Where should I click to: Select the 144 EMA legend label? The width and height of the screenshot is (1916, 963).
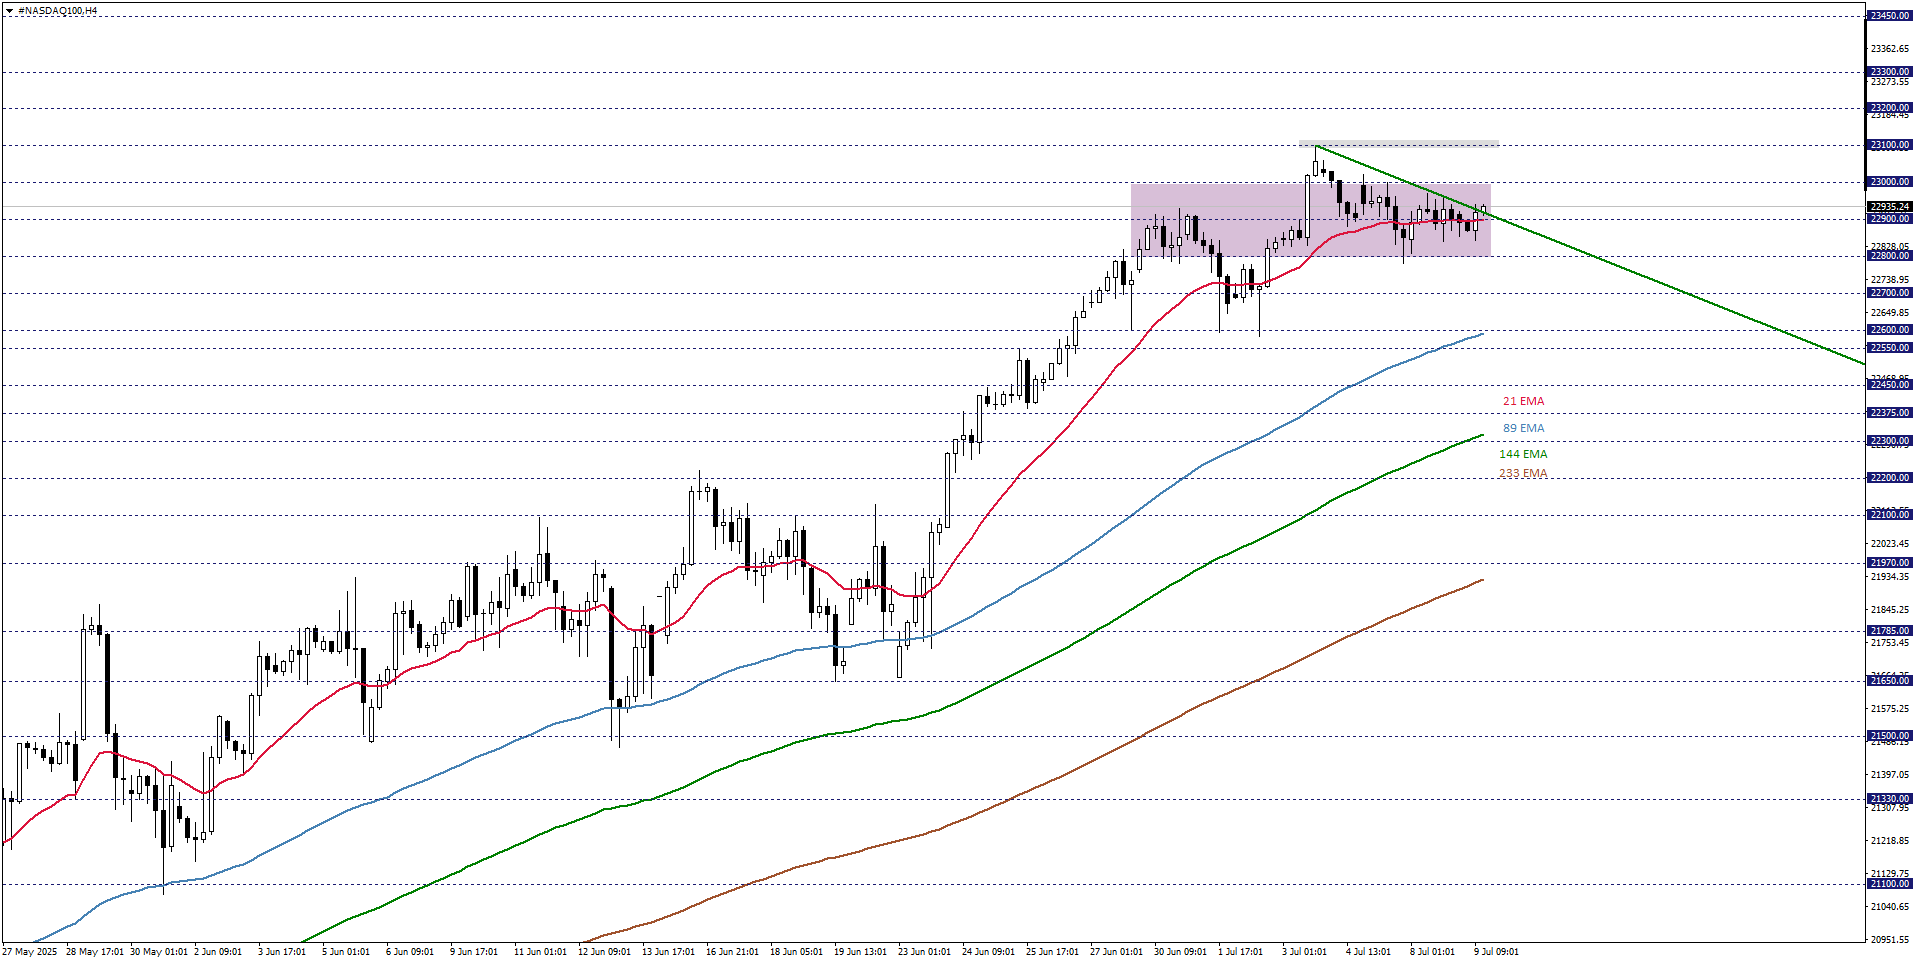pos(1523,454)
